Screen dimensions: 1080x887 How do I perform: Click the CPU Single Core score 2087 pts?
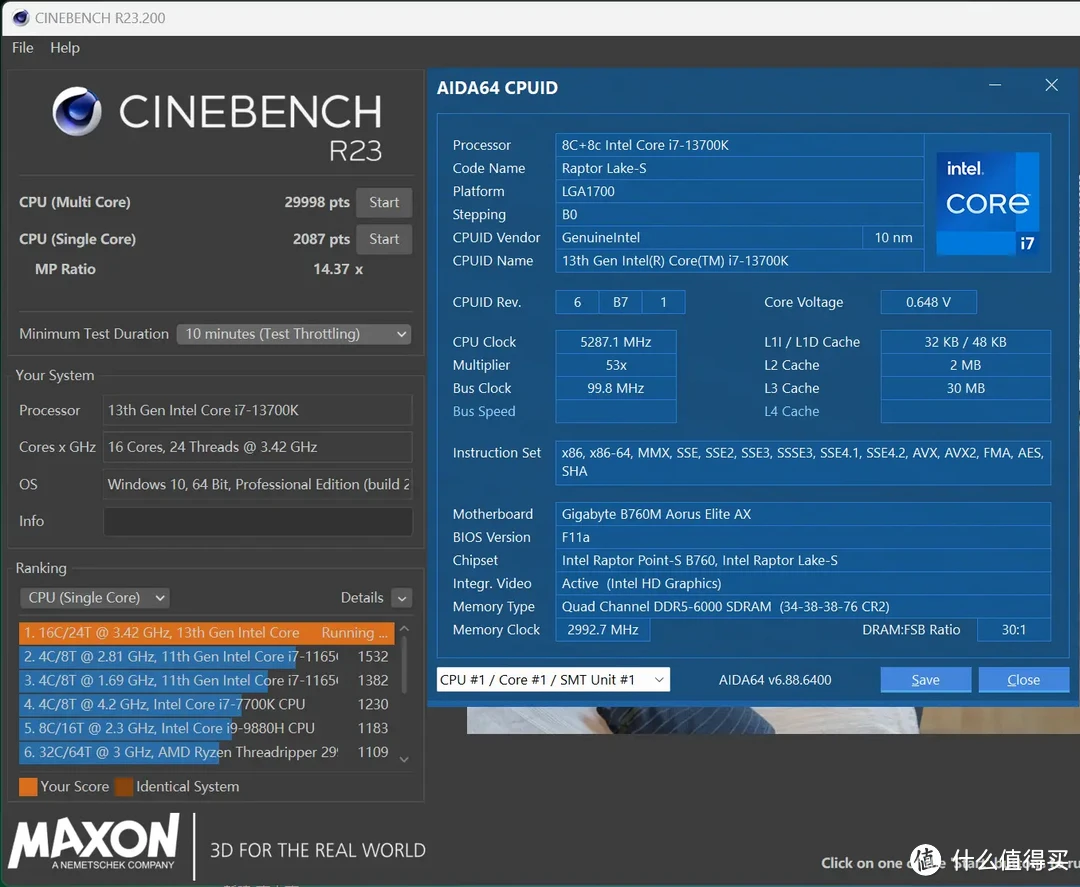(x=321, y=239)
